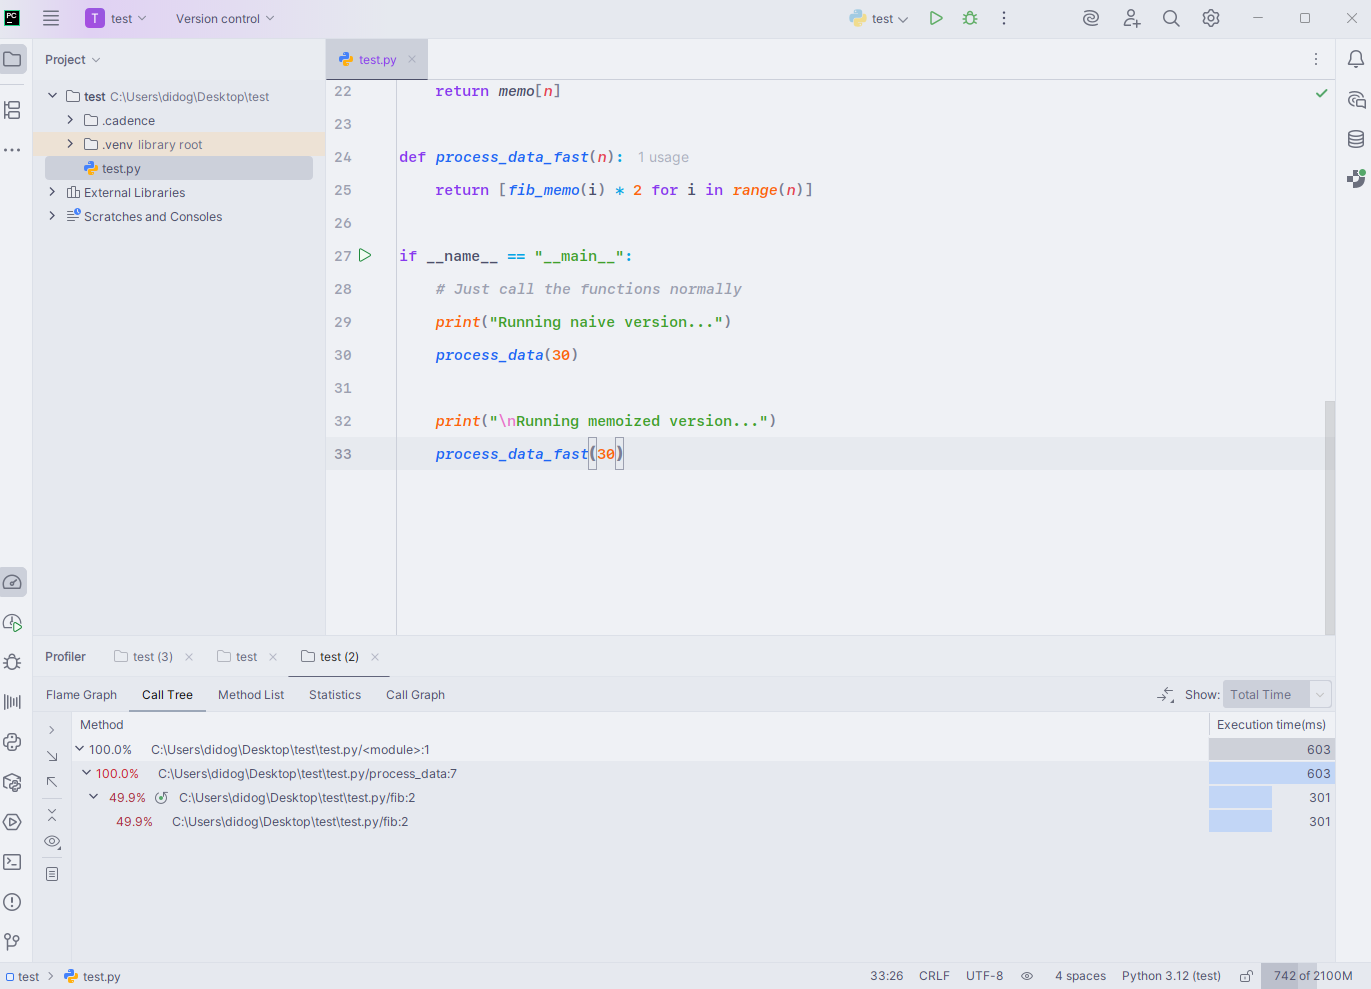Open the Python Packages tool window
The height and width of the screenshot is (989, 1371).
[x=13, y=782]
